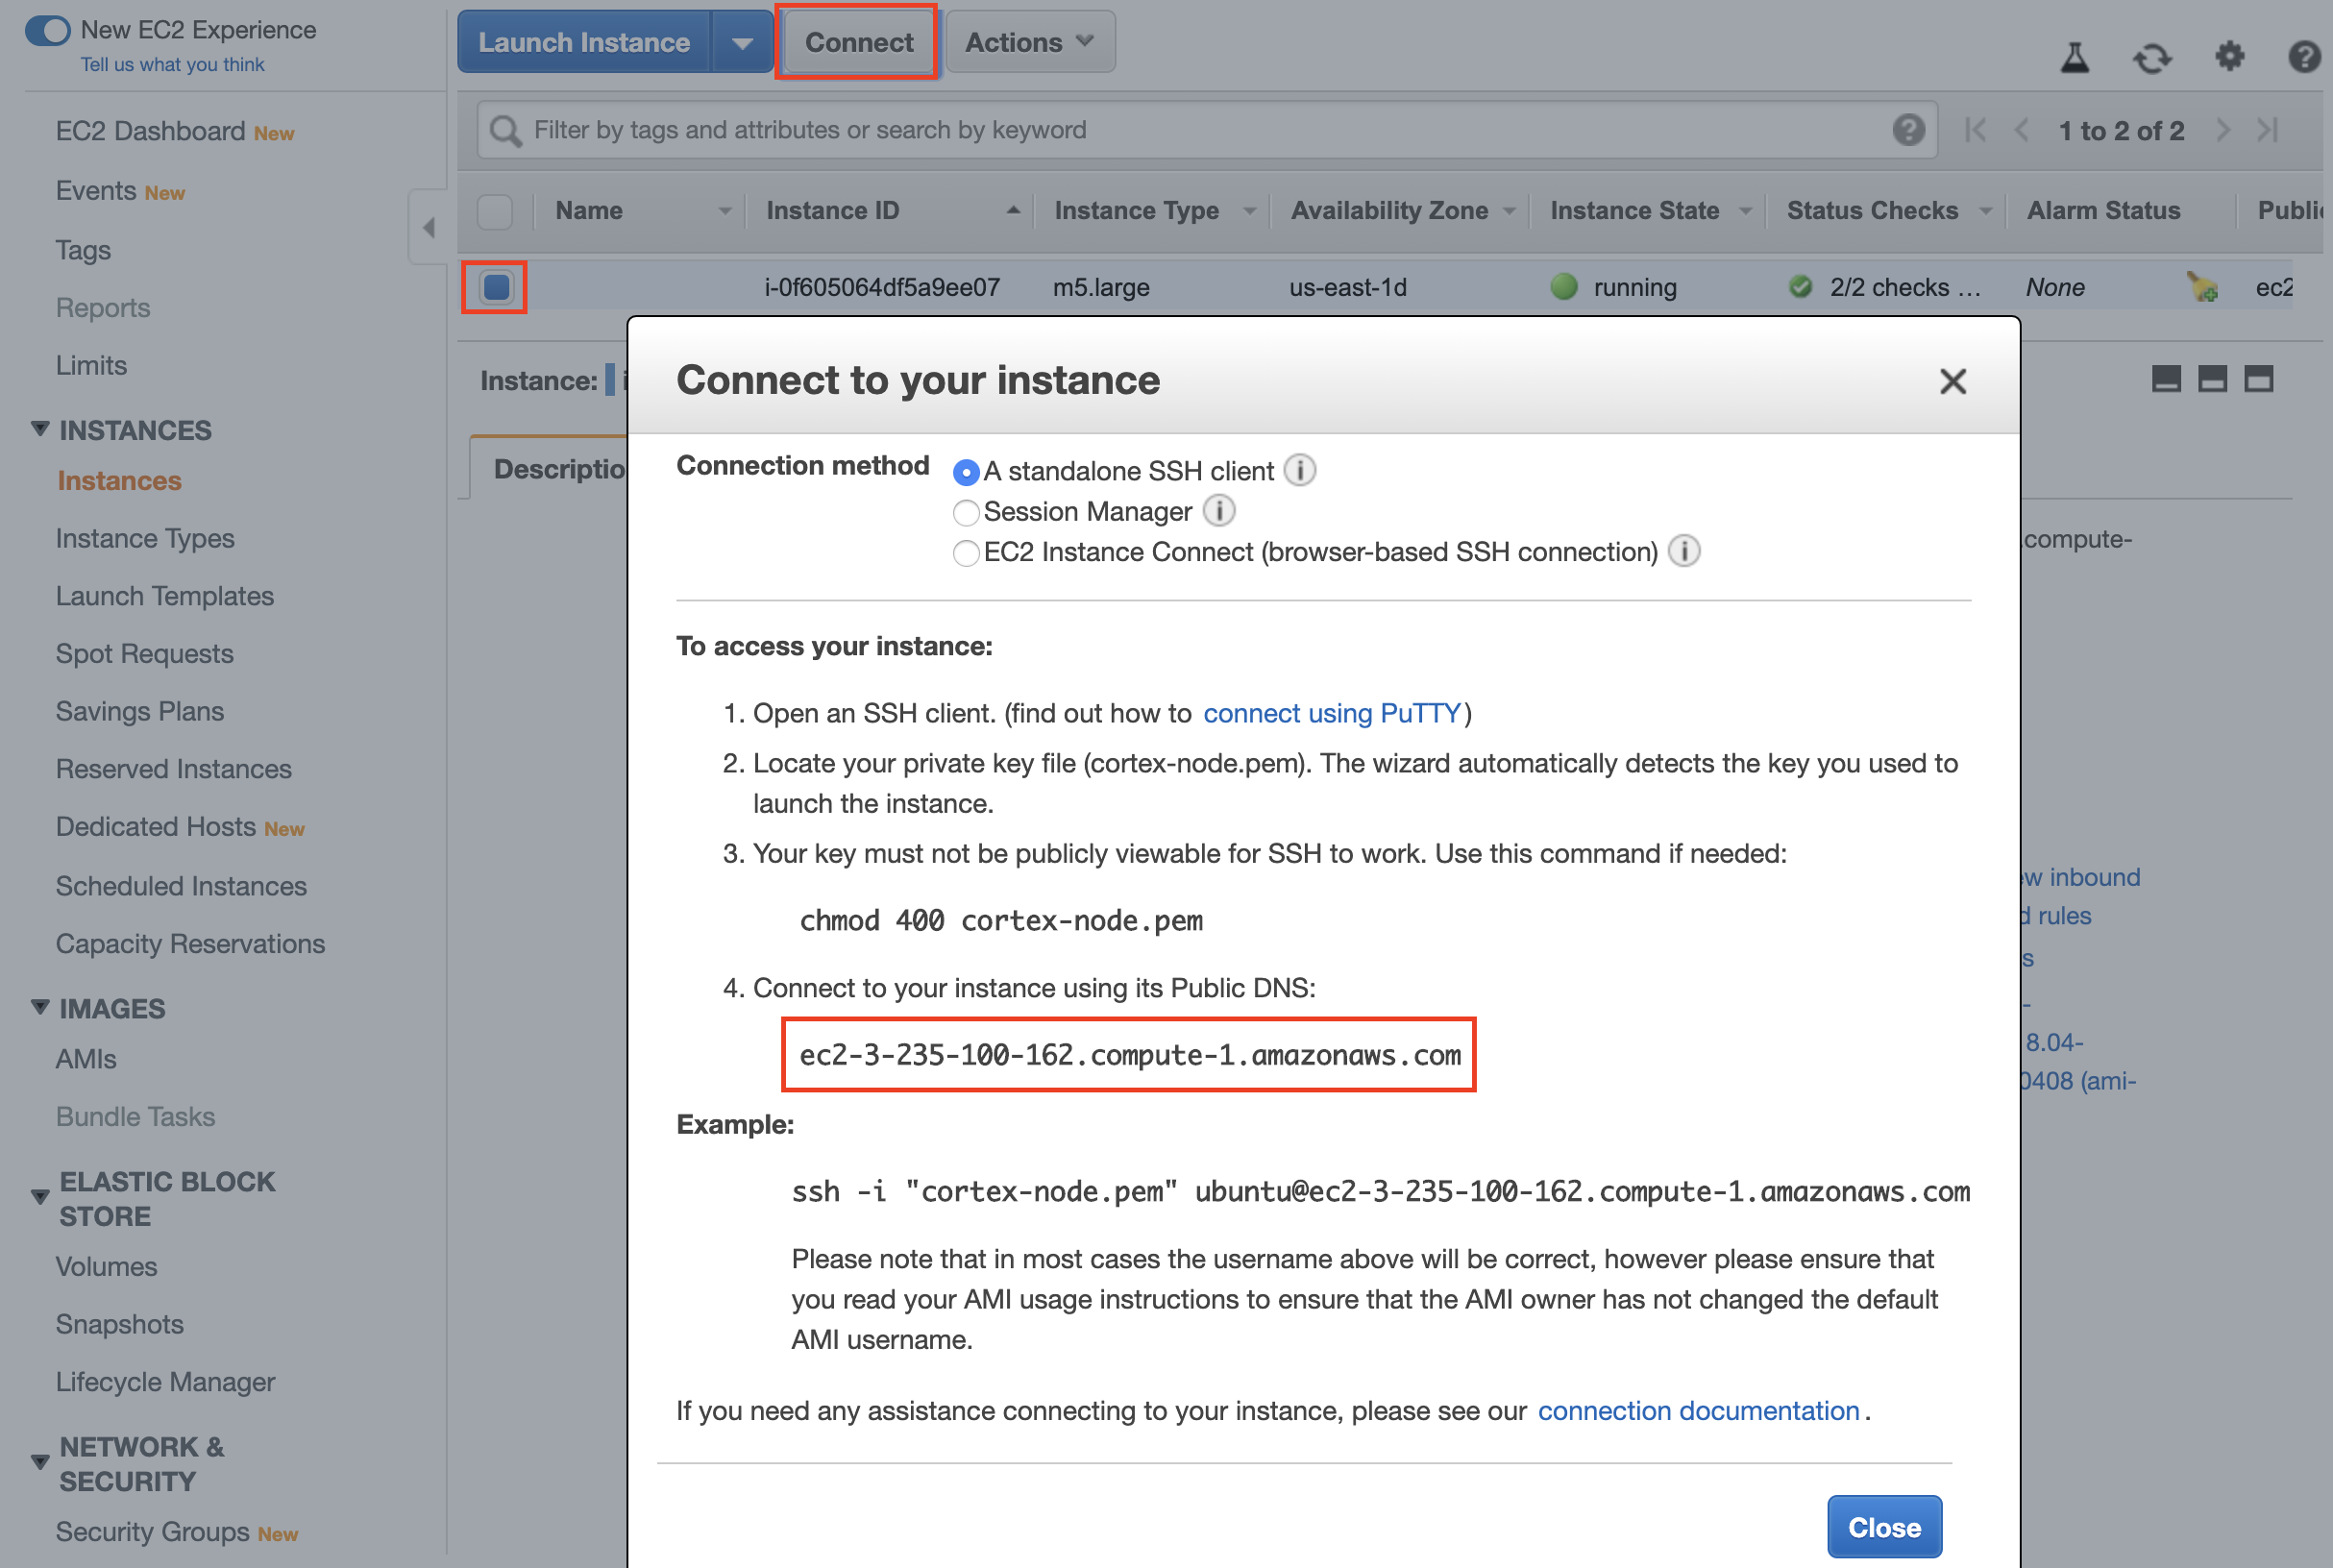The image size is (2333, 1568).
Task: Toggle the New EC2 Experience switch
Action: tap(48, 30)
